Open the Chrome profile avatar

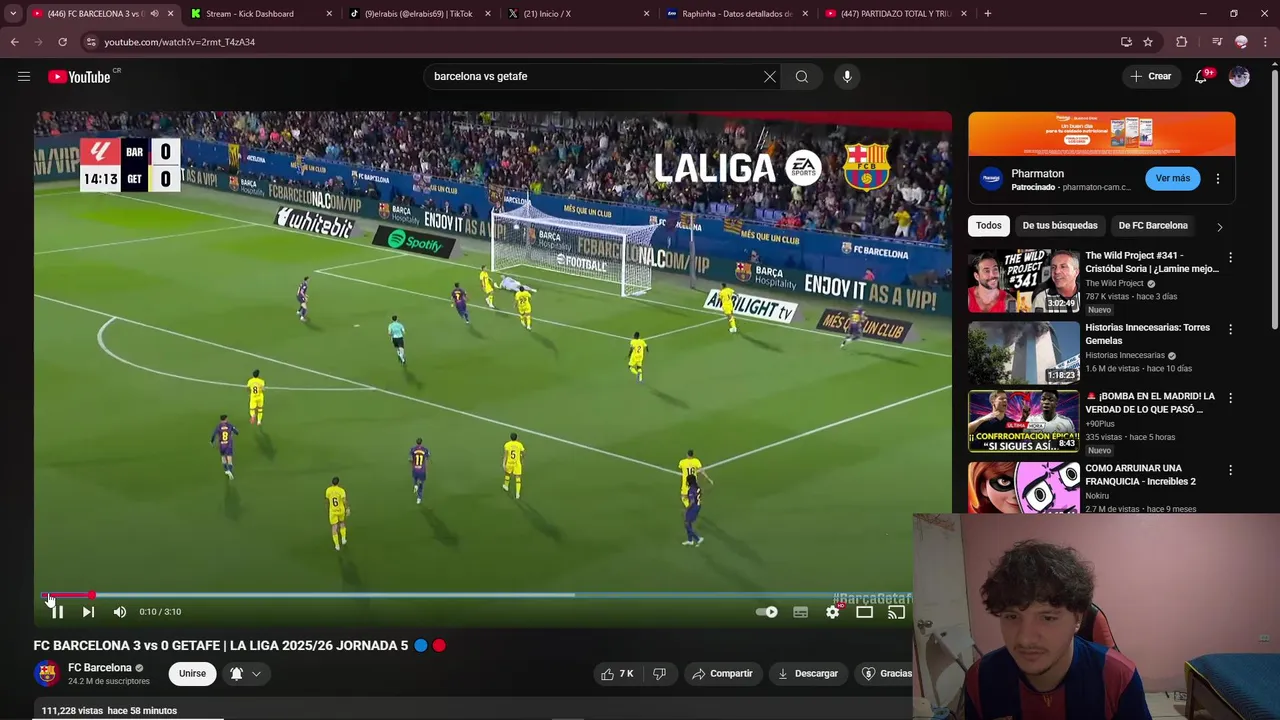point(1241,42)
